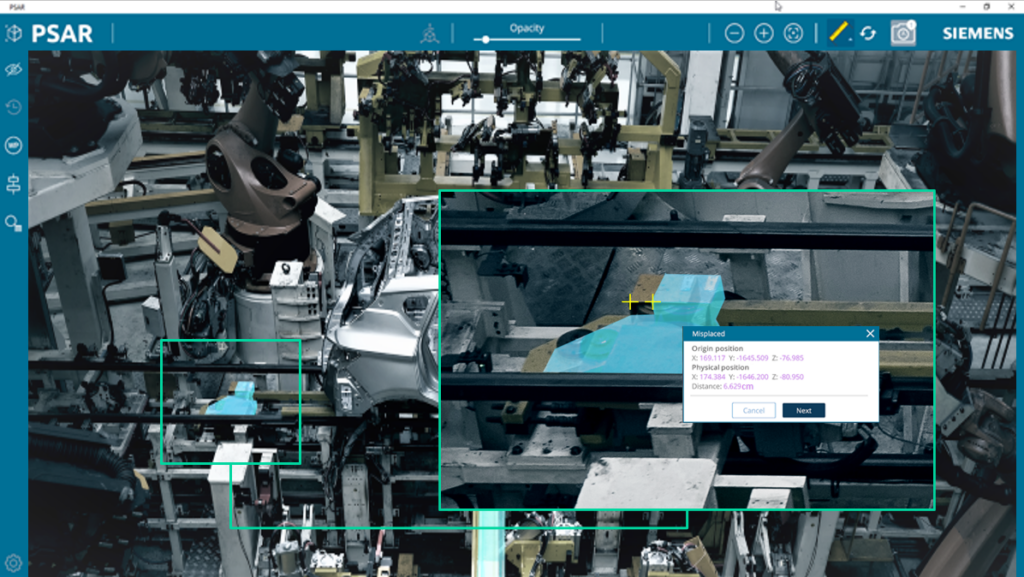Adjust the Opacity slider
This screenshot has height=577, width=1024.
pos(487,40)
